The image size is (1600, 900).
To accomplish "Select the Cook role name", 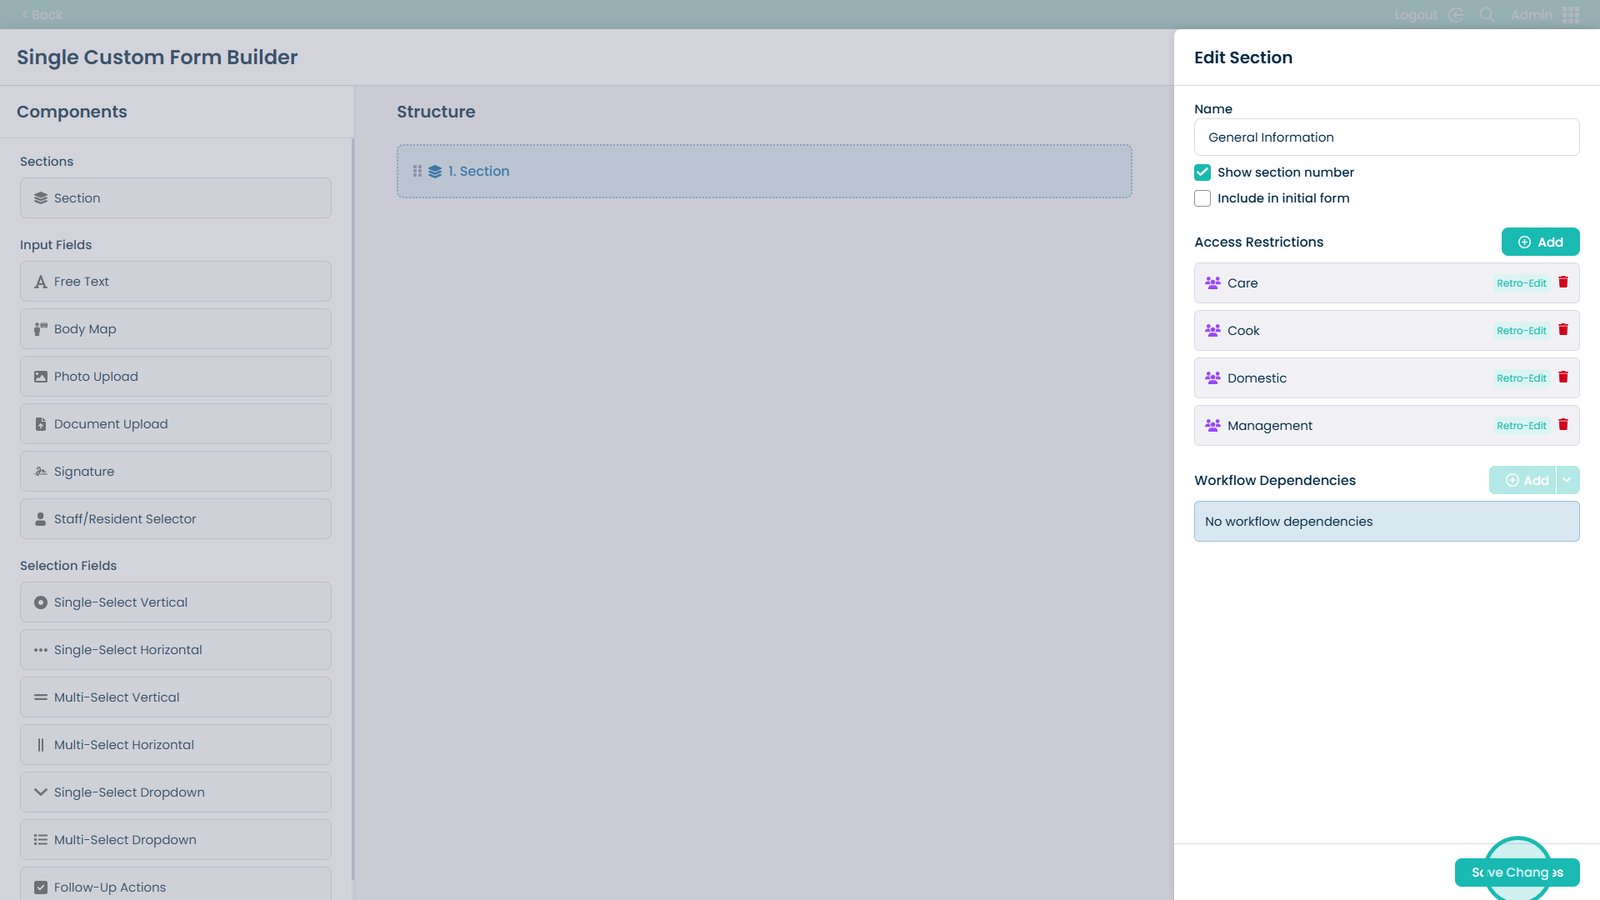I will pyautogui.click(x=1243, y=331).
